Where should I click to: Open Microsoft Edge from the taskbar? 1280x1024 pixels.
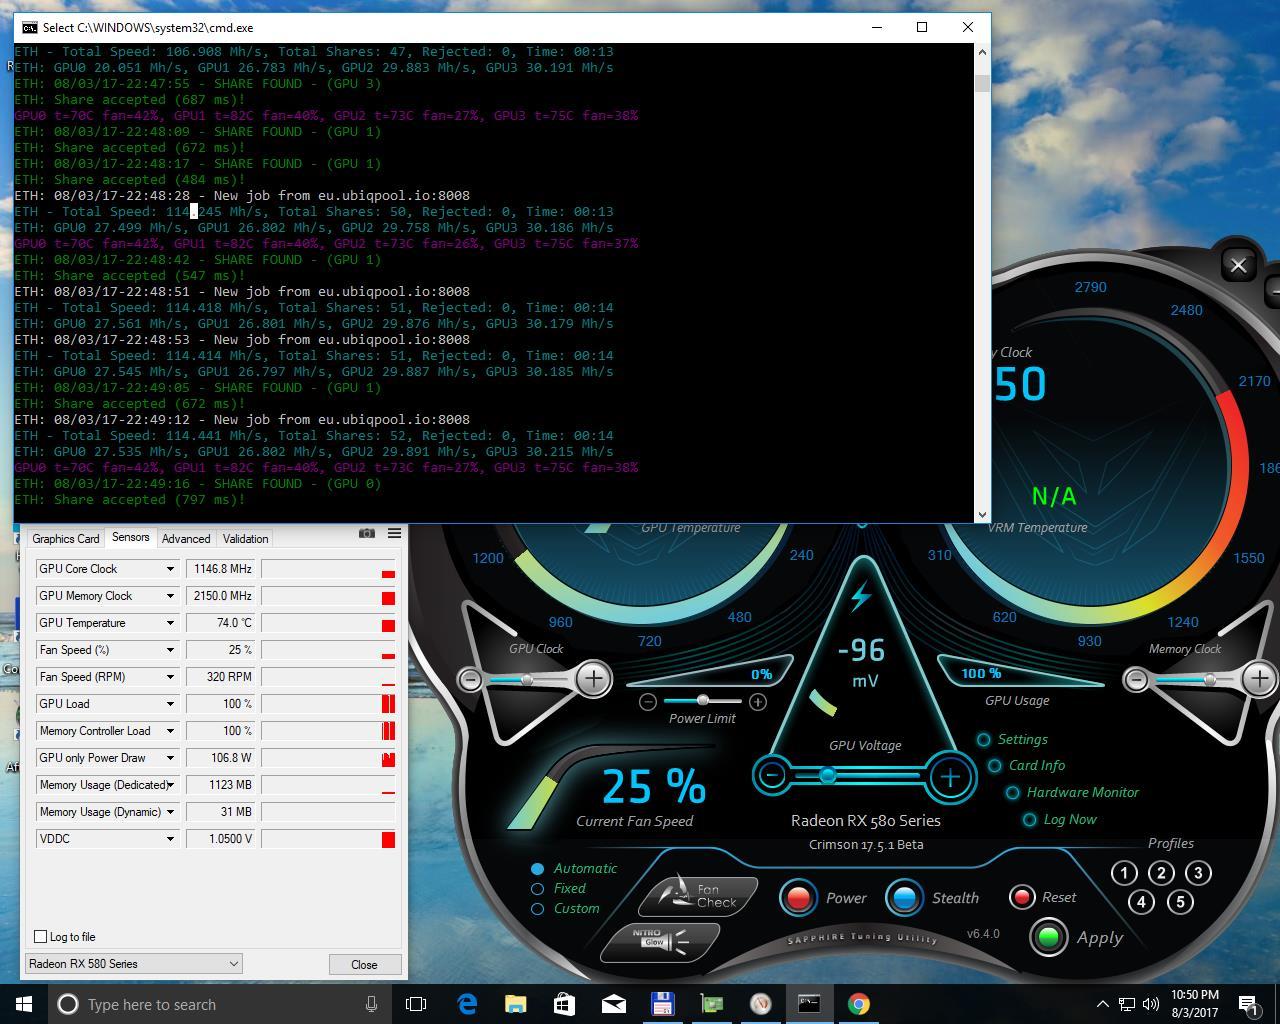point(467,1004)
